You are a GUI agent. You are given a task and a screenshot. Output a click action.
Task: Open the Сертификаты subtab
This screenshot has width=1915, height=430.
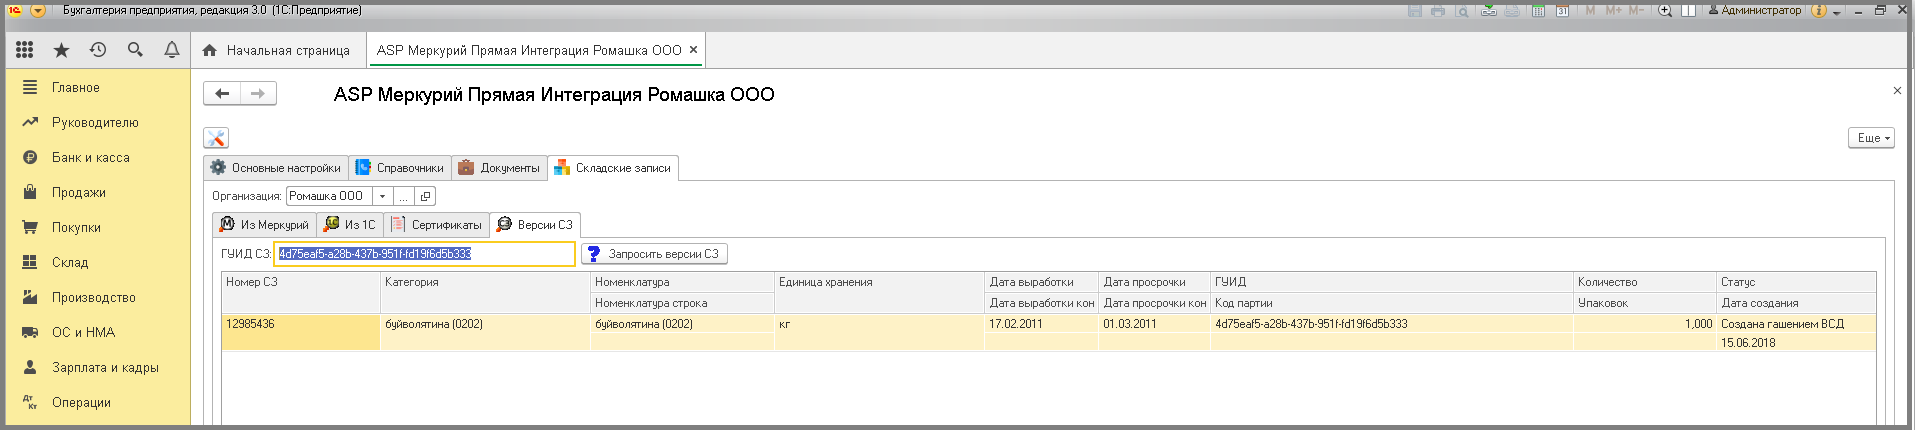436,225
